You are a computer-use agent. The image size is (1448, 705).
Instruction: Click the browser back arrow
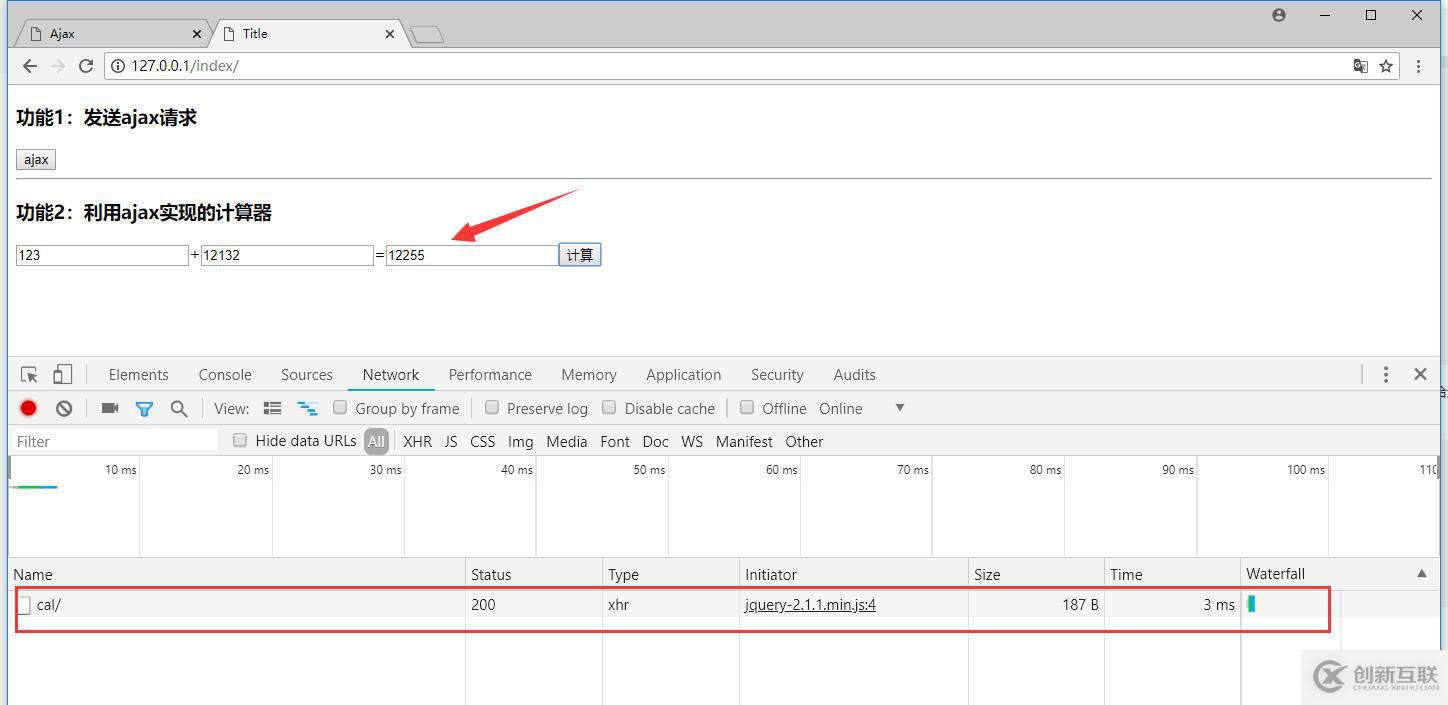[29, 66]
